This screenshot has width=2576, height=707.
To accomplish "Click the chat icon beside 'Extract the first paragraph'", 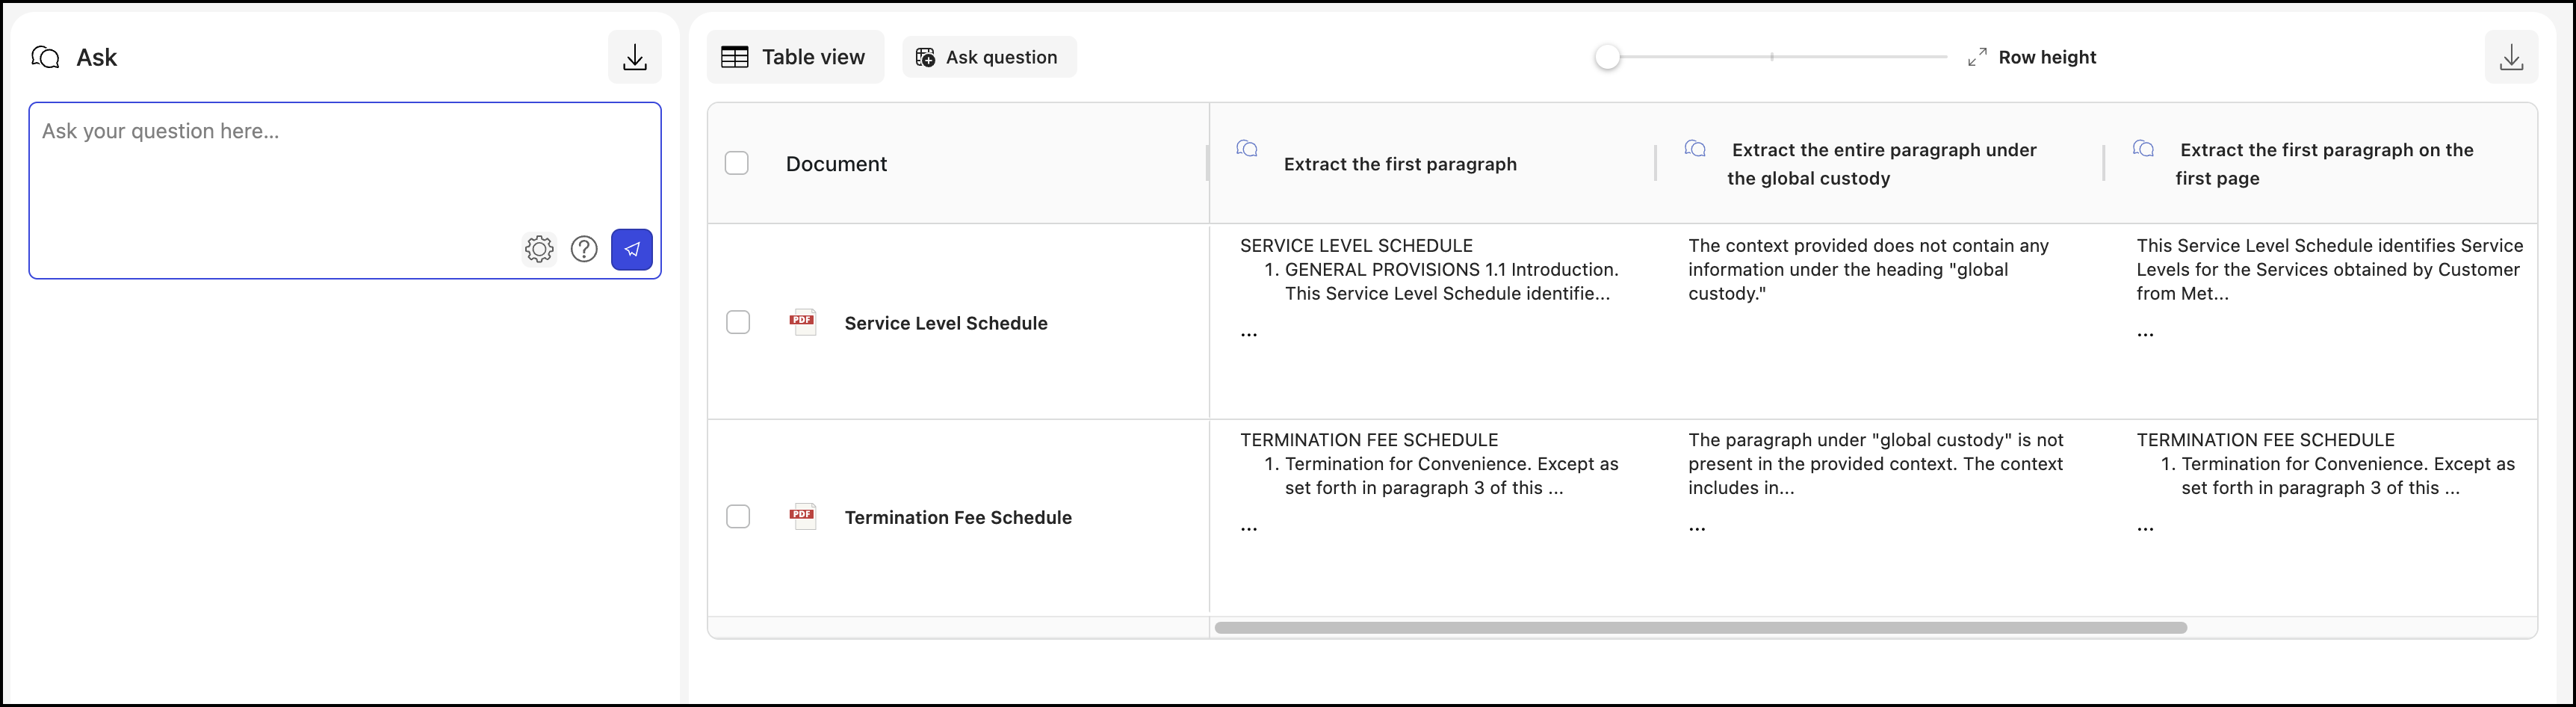I will pyautogui.click(x=1246, y=149).
